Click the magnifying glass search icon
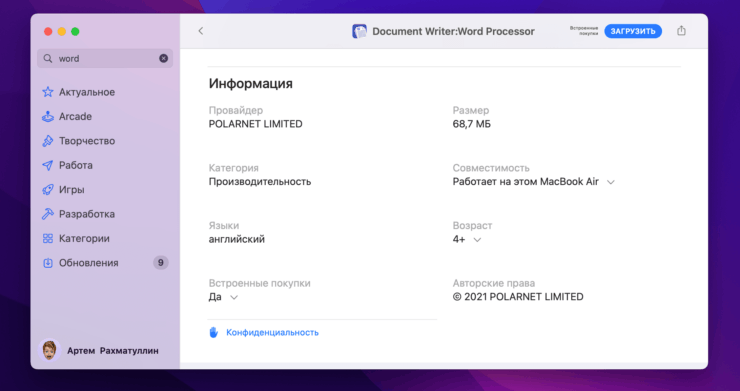This screenshot has height=391, width=740. click(x=48, y=59)
